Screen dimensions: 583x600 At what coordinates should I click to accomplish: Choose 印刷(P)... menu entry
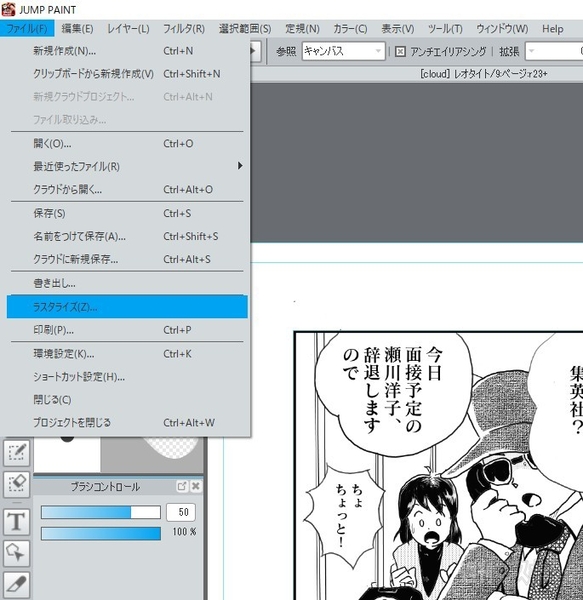pyautogui.click(x=127, y=330)
